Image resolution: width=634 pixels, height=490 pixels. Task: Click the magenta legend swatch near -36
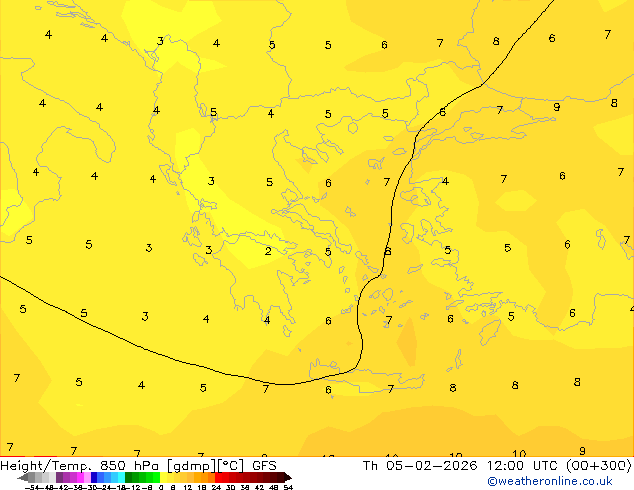coord(80,477)
